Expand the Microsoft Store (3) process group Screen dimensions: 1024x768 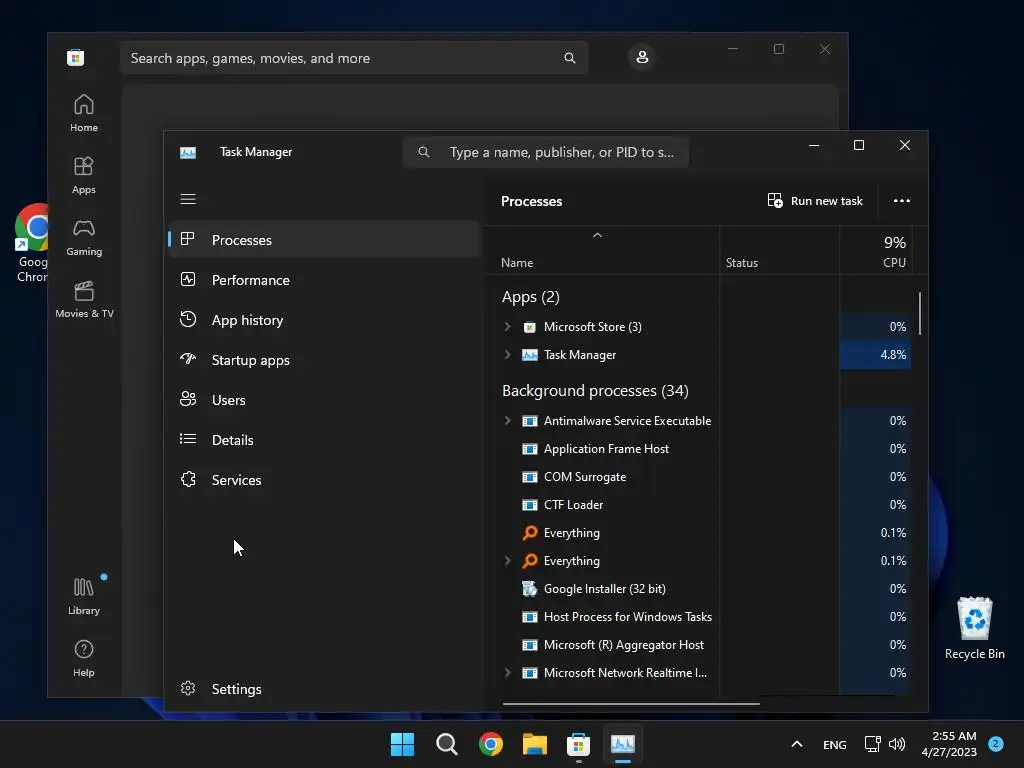[507, 327]
